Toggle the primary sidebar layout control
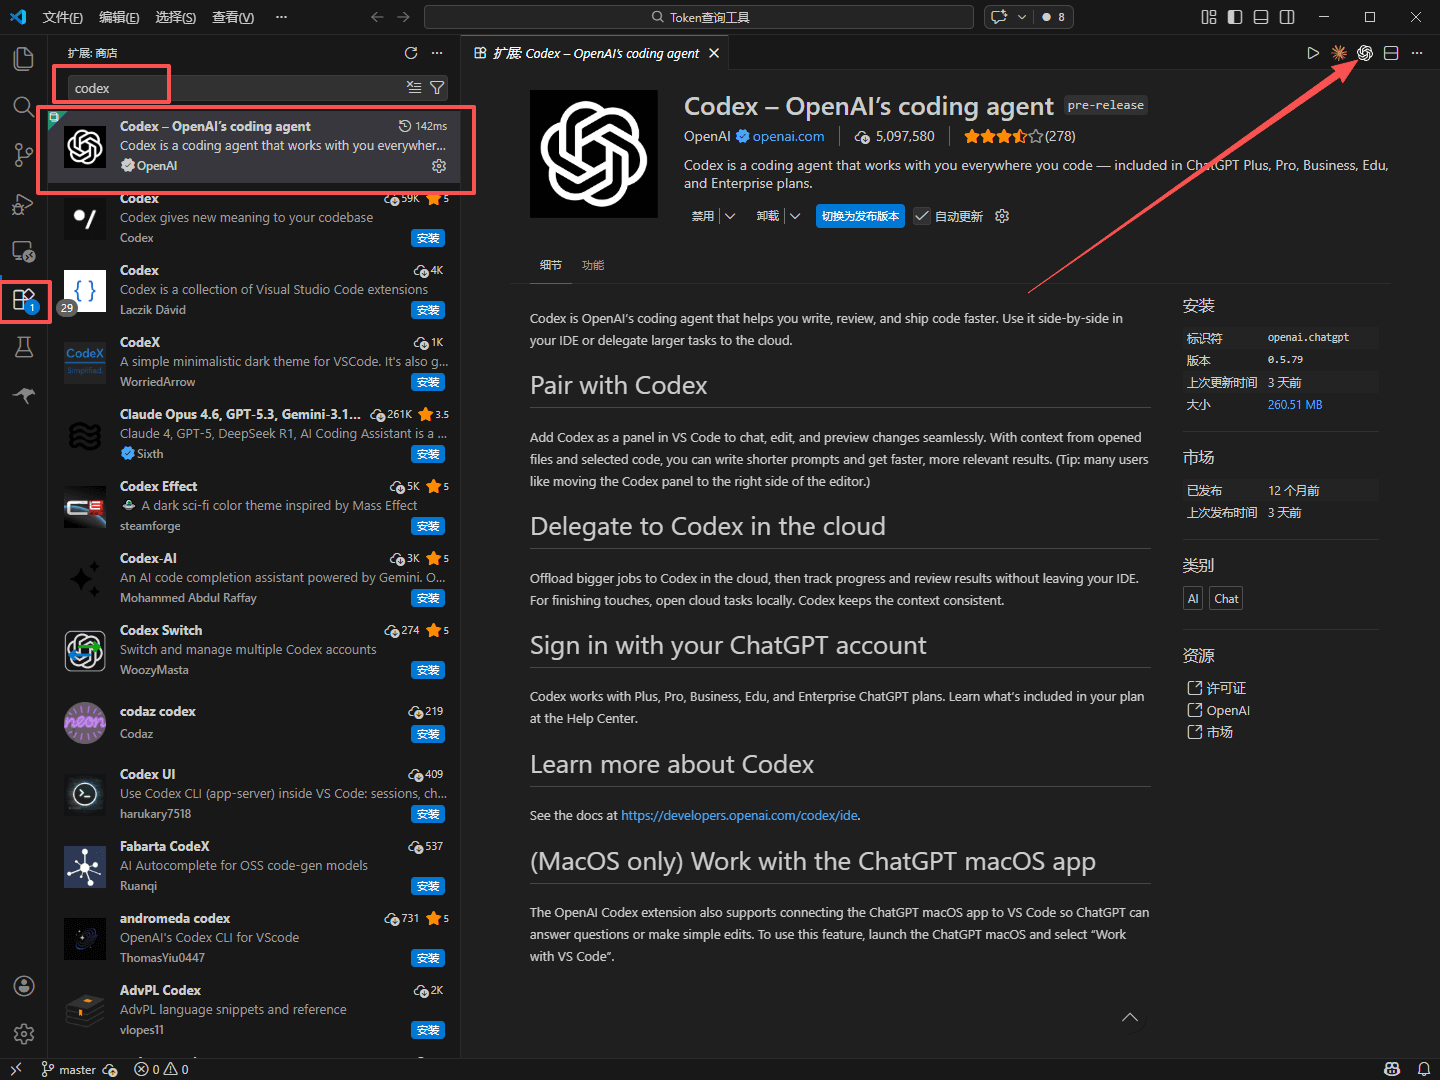1440x1080 pixels. coord(1235,17)
